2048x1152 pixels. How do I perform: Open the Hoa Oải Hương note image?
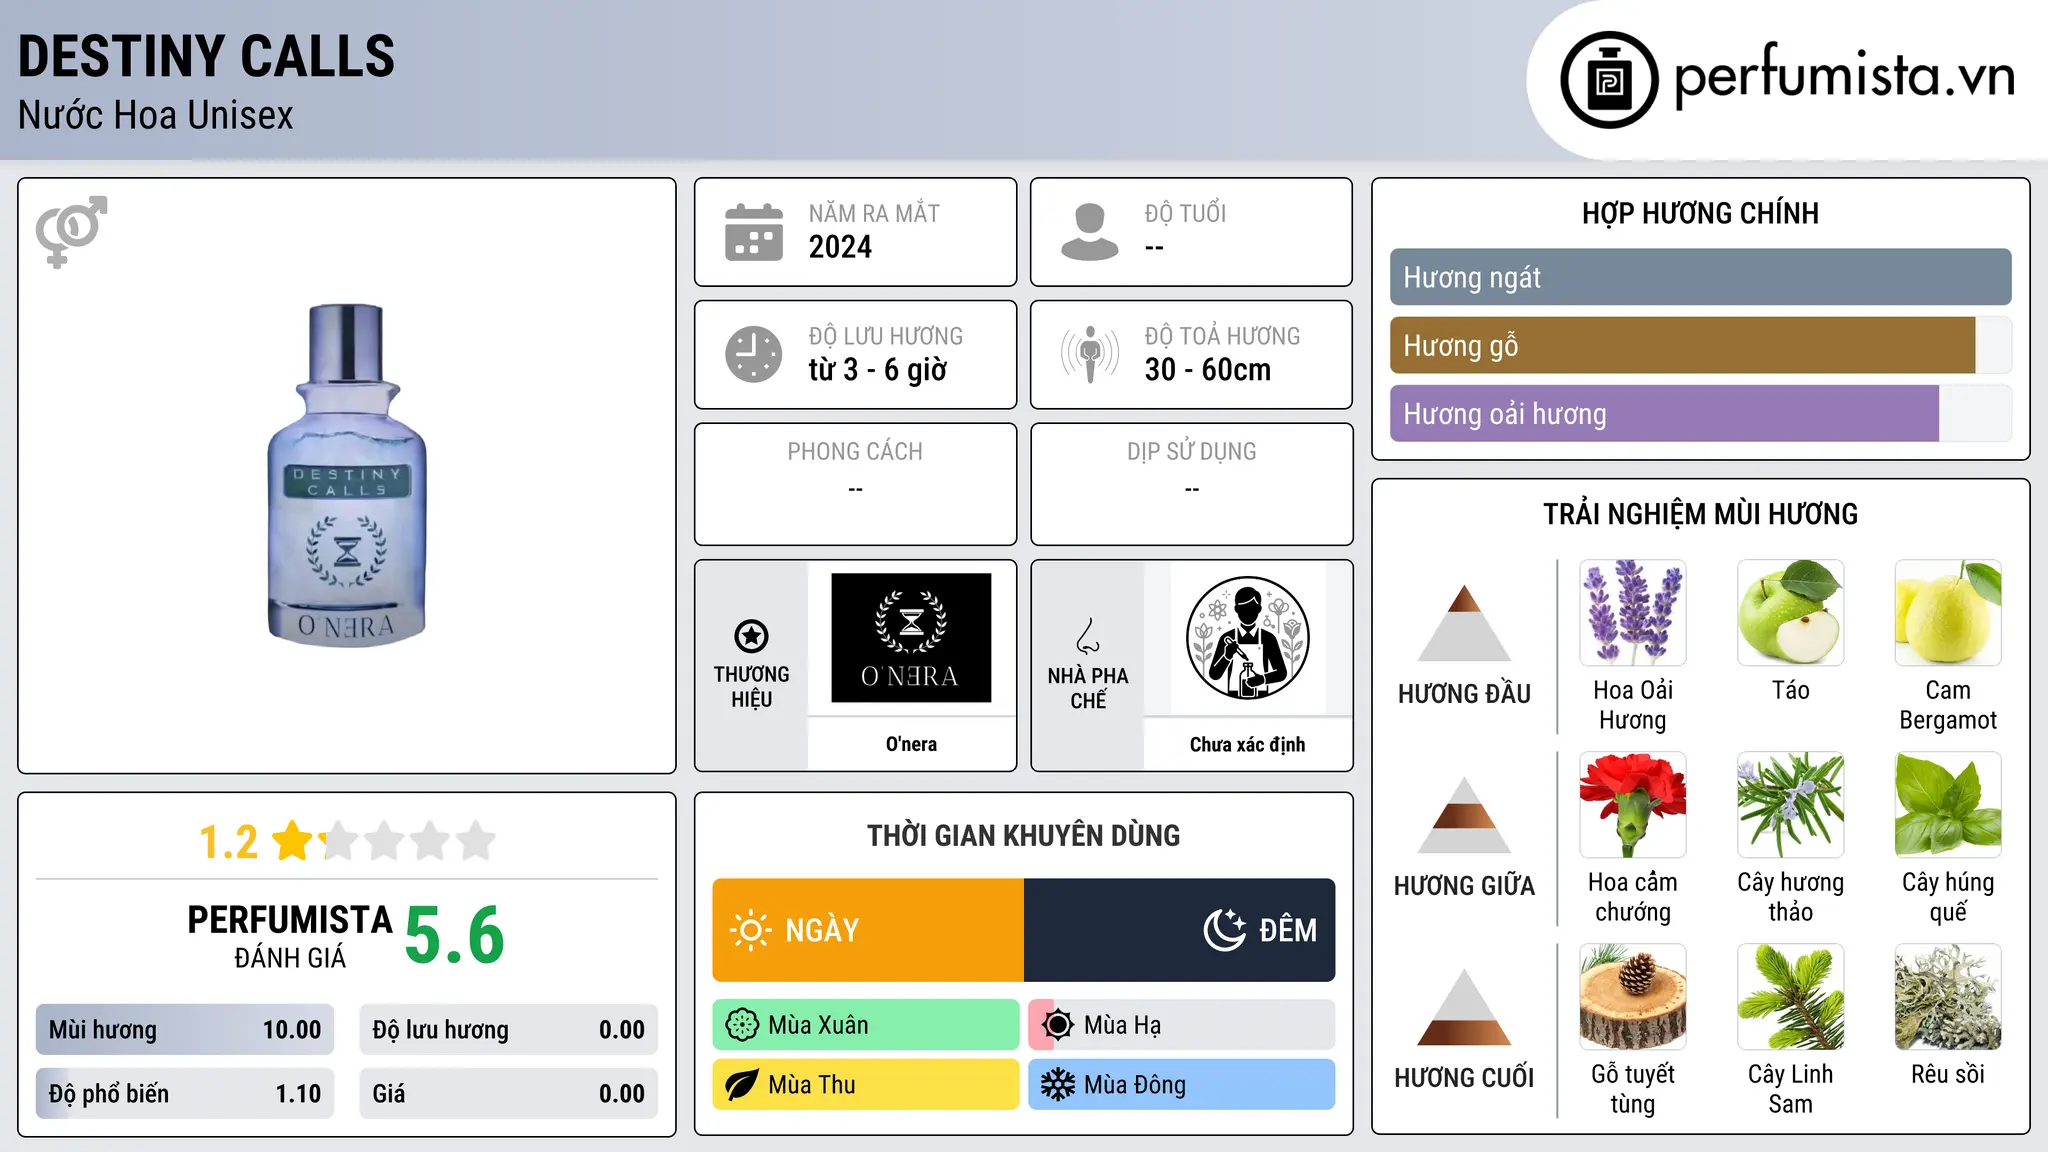[1633, 613]
